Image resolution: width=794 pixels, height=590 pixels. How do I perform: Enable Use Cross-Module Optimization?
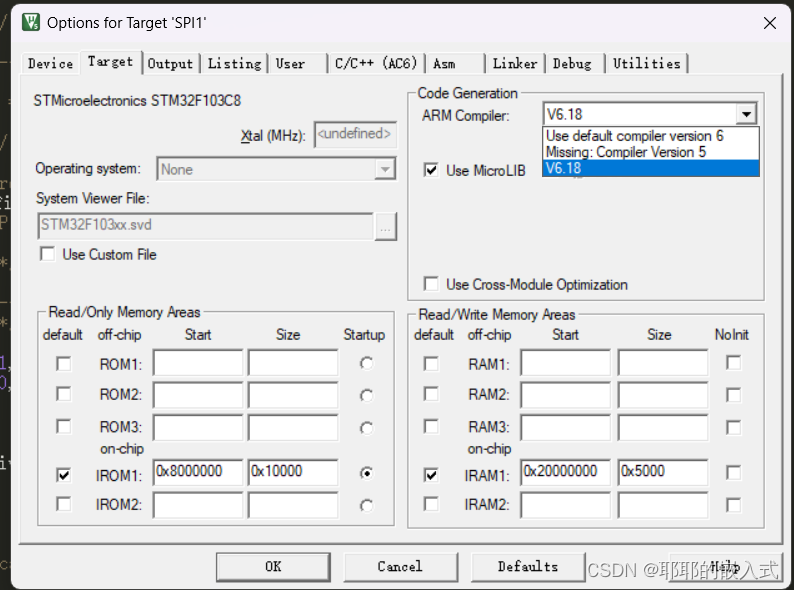pyautogui.click(x=431, y=284)
